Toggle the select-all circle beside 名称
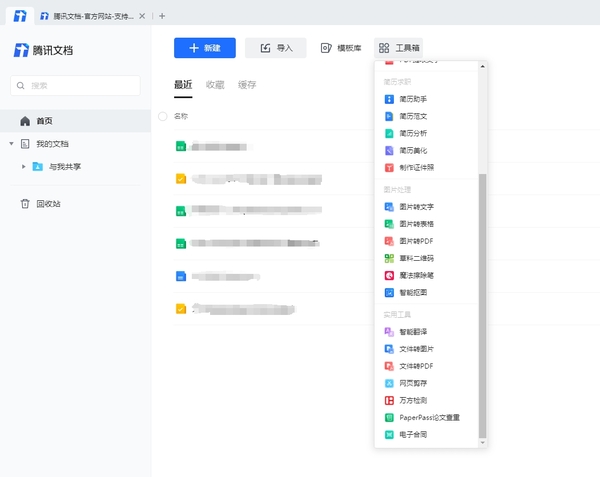Screen dimensions: 600x477 (163, 116)
